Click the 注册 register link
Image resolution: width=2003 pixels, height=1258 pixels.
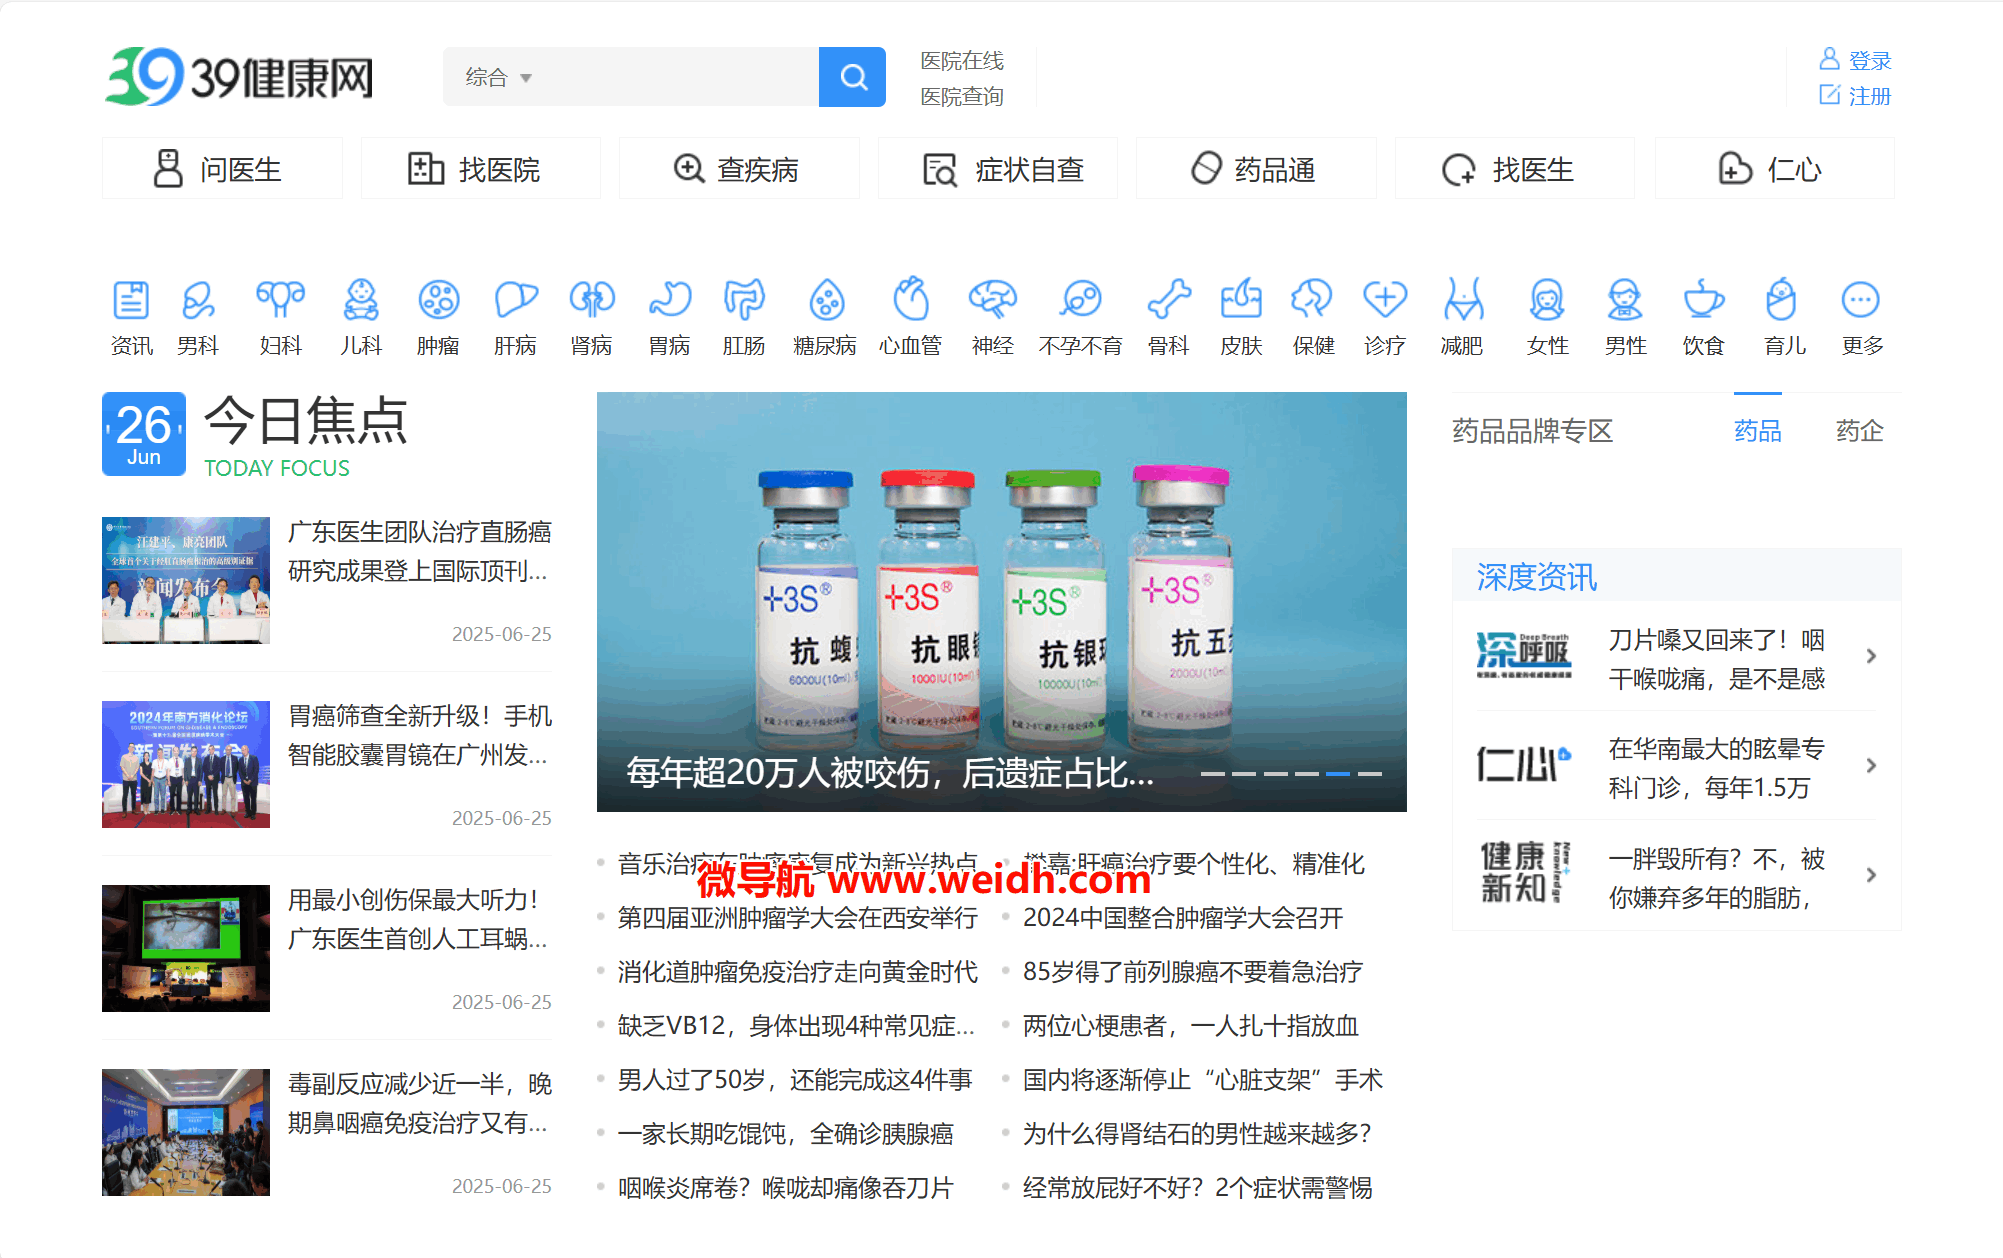(x=1855, y=96)
